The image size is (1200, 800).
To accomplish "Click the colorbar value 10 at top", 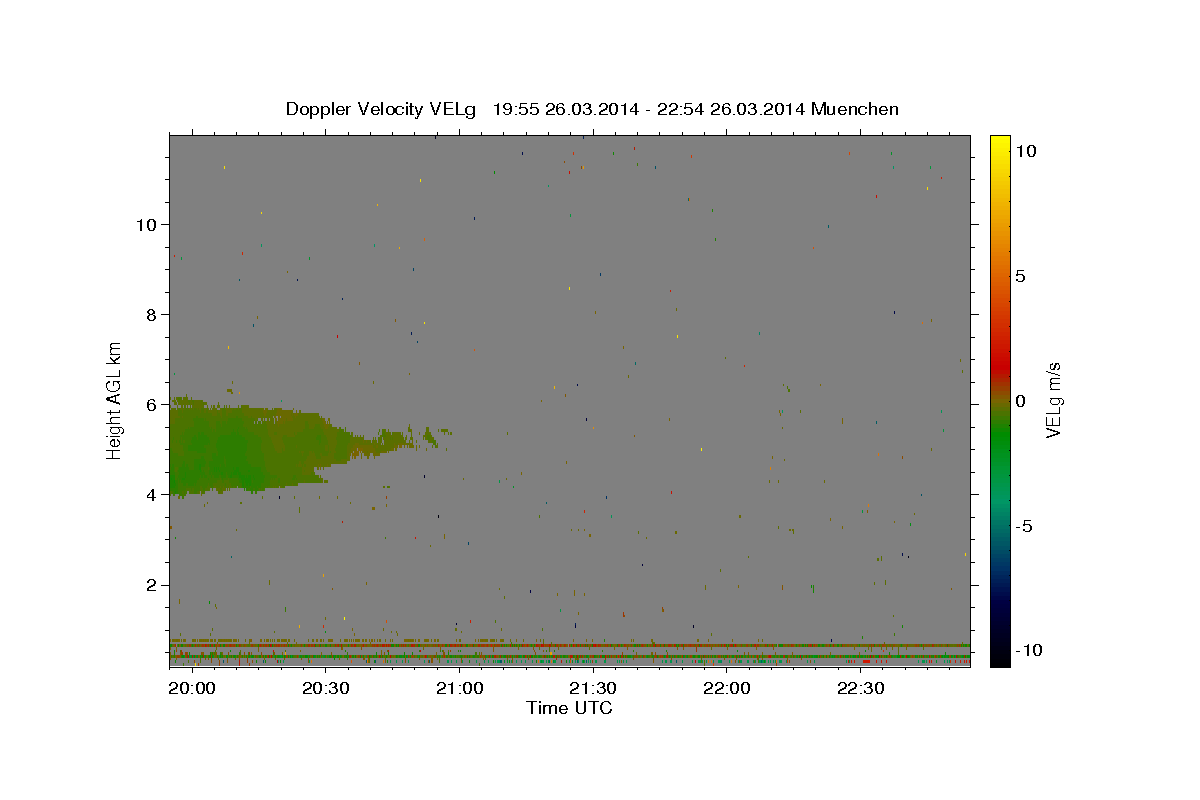I will [1025, 151].
